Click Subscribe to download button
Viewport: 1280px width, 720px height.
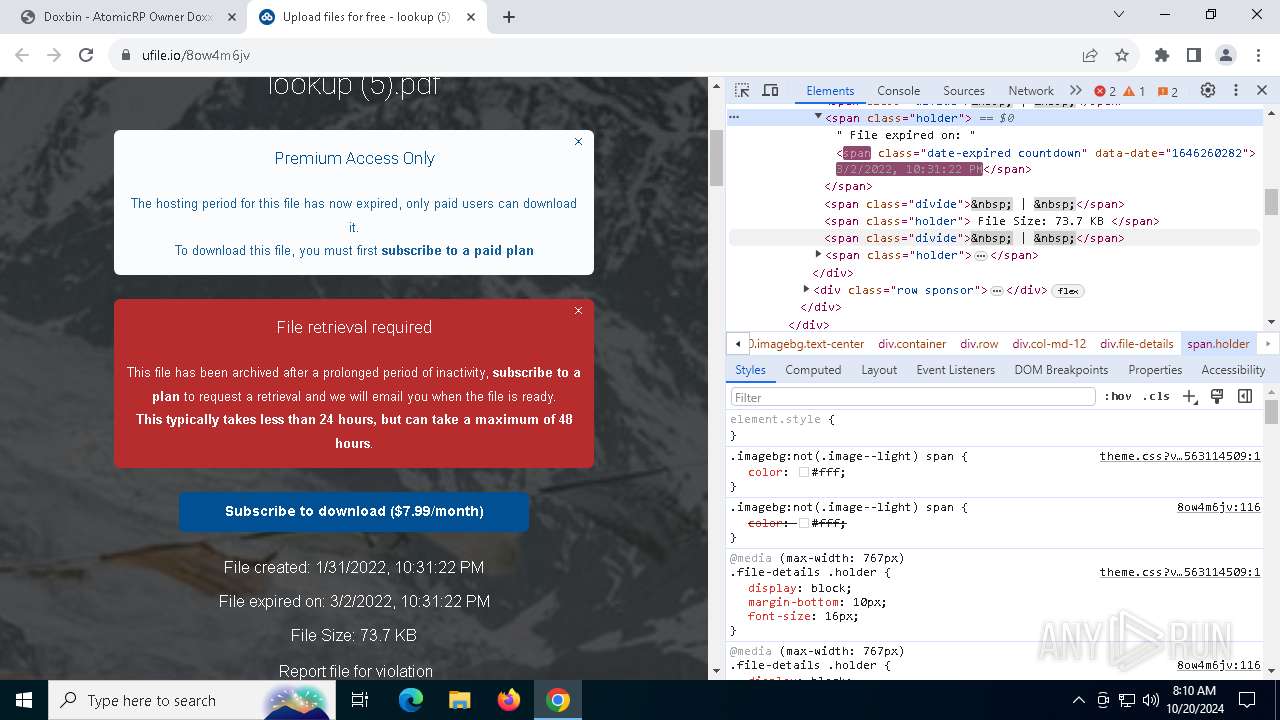tap(354, 511)
